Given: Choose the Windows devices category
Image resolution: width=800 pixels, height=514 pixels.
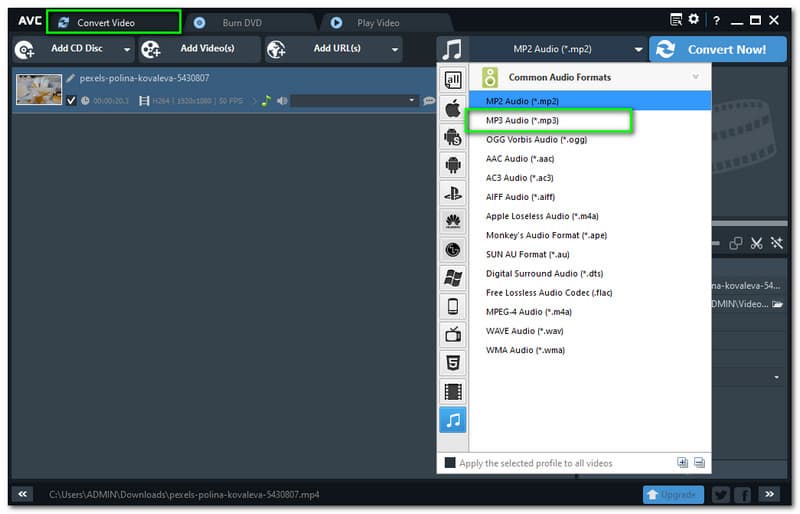Looking at the screenshot, I should coord(453,278).
